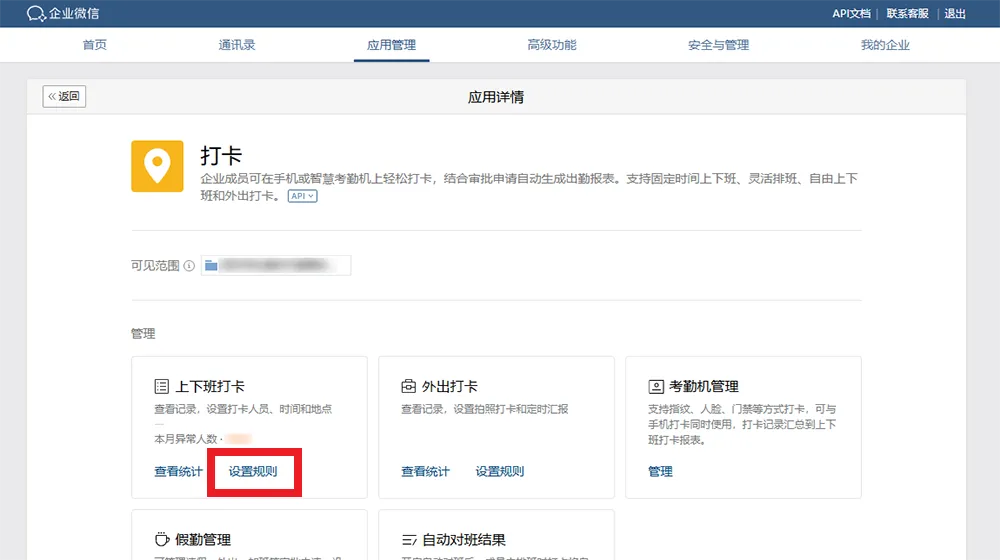Click the 返回 back button
This screenshot has width=1000, height=560.
coord(64,96)
